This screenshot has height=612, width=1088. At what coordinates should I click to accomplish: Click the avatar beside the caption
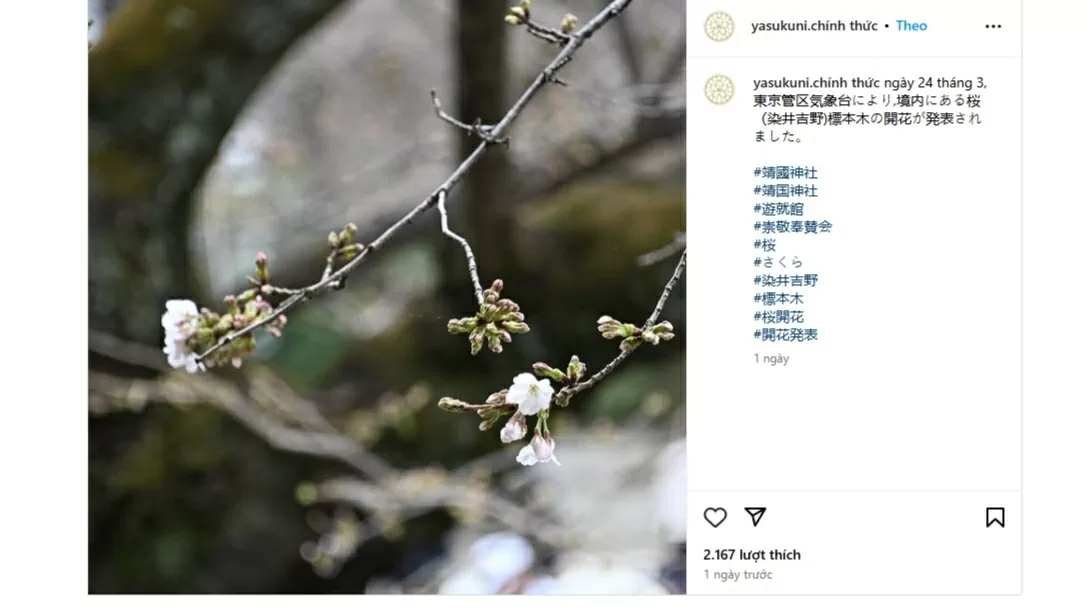(x=719, y=90)
